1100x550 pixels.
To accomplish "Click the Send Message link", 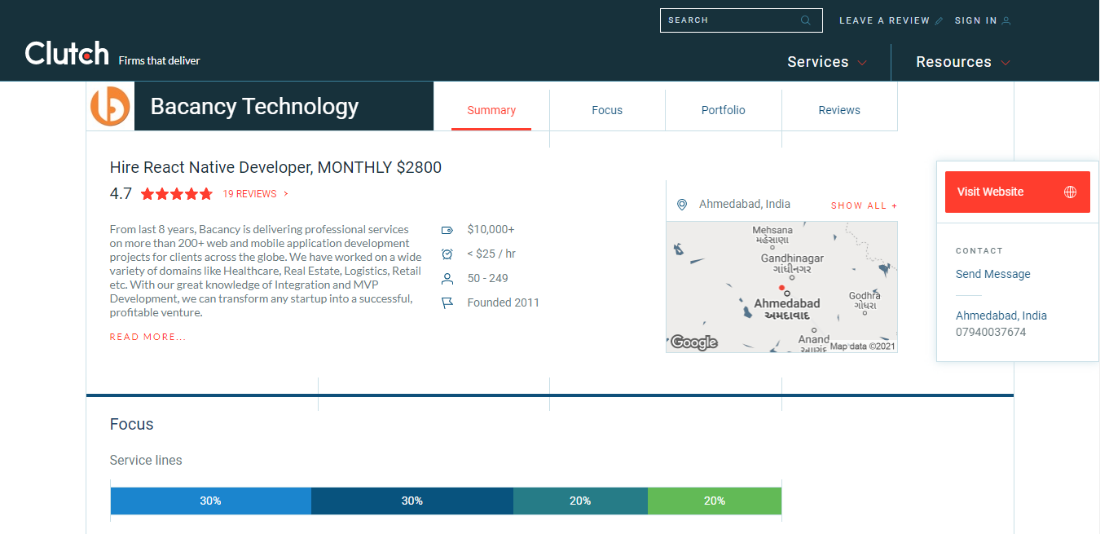I will tap(993, 274).
